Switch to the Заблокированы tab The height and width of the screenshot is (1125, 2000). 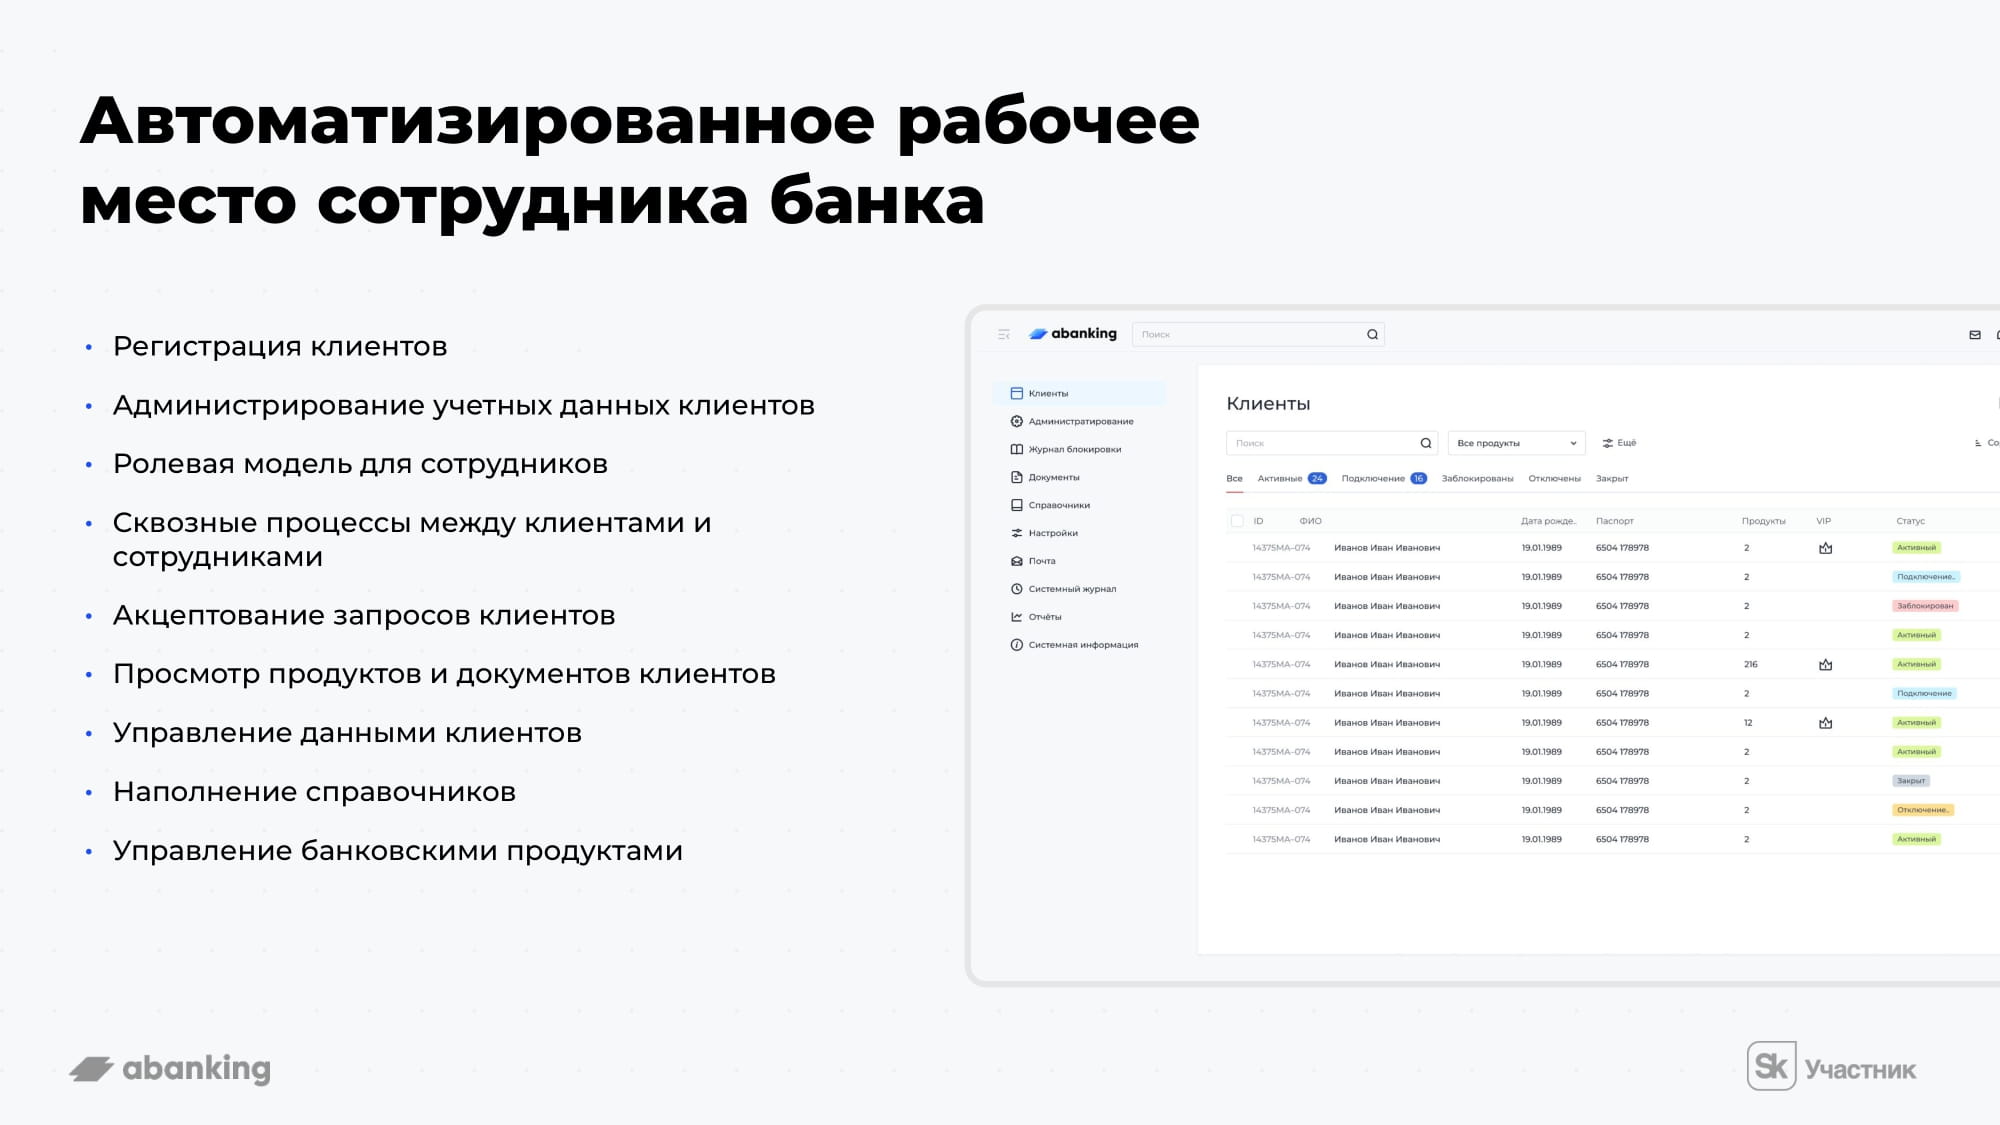click(1477, 479)
